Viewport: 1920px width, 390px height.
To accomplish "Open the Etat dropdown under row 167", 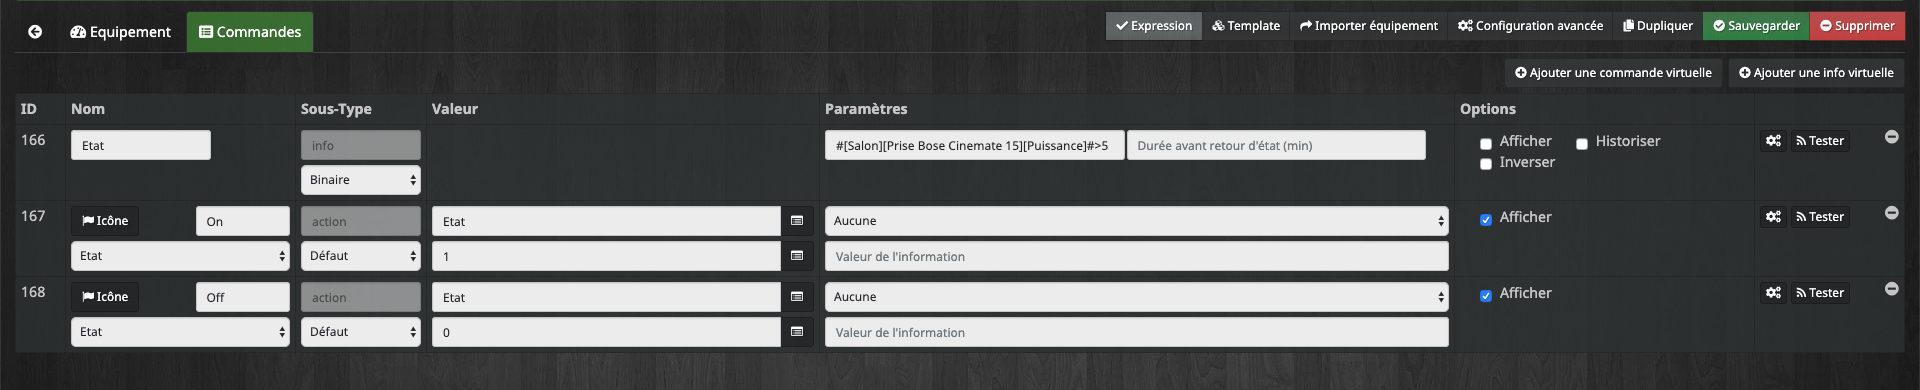I will click(180, 256).
